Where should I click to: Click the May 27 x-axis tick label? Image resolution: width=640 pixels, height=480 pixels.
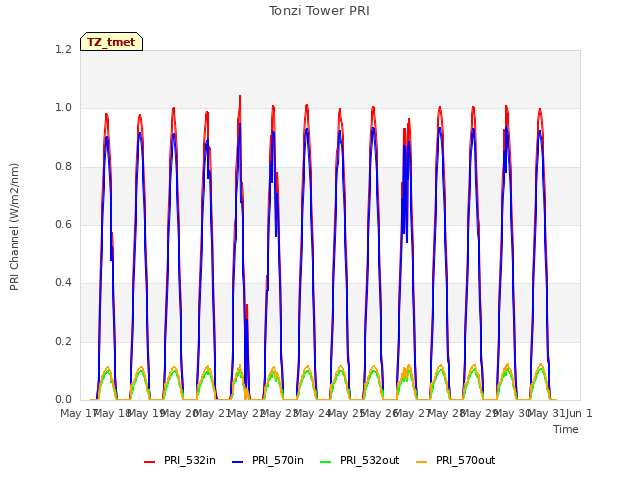413,413
